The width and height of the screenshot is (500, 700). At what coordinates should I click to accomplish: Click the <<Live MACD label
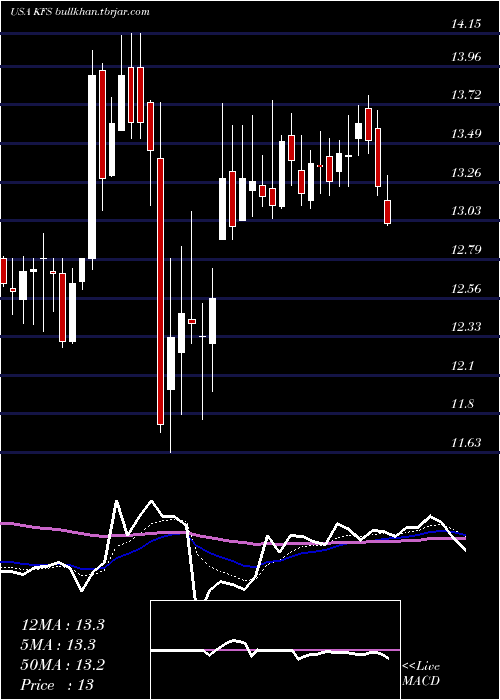click(x=421, y=674)
